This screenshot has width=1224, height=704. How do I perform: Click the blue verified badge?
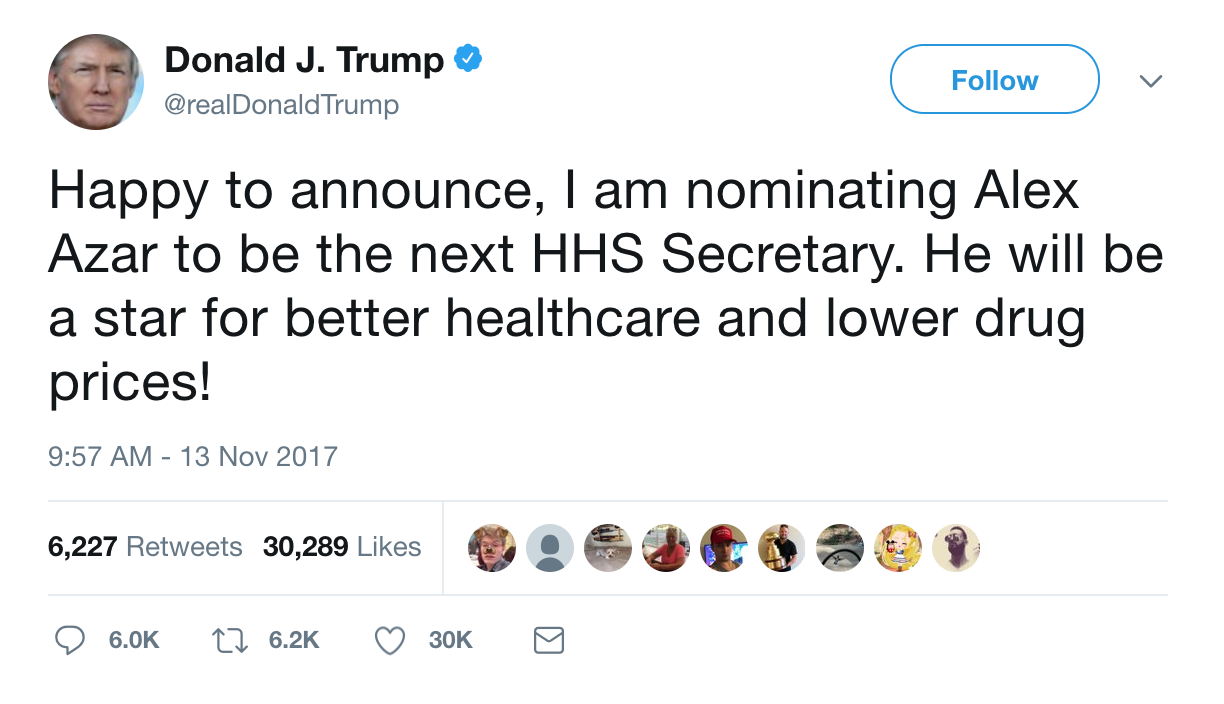coord(468,60)
